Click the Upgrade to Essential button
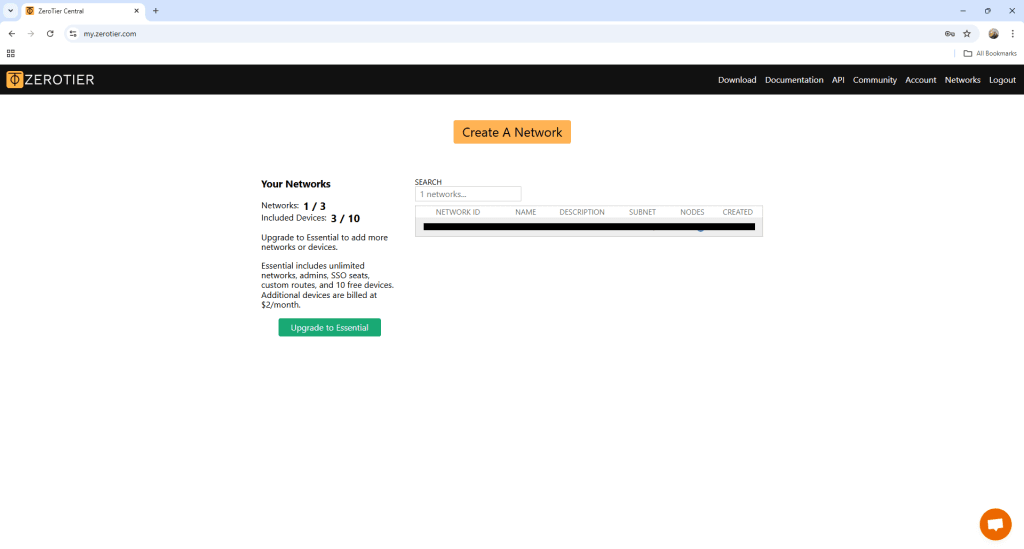Image resolution: width=1024 pixels, height=549 pixels. coord(329,328)
